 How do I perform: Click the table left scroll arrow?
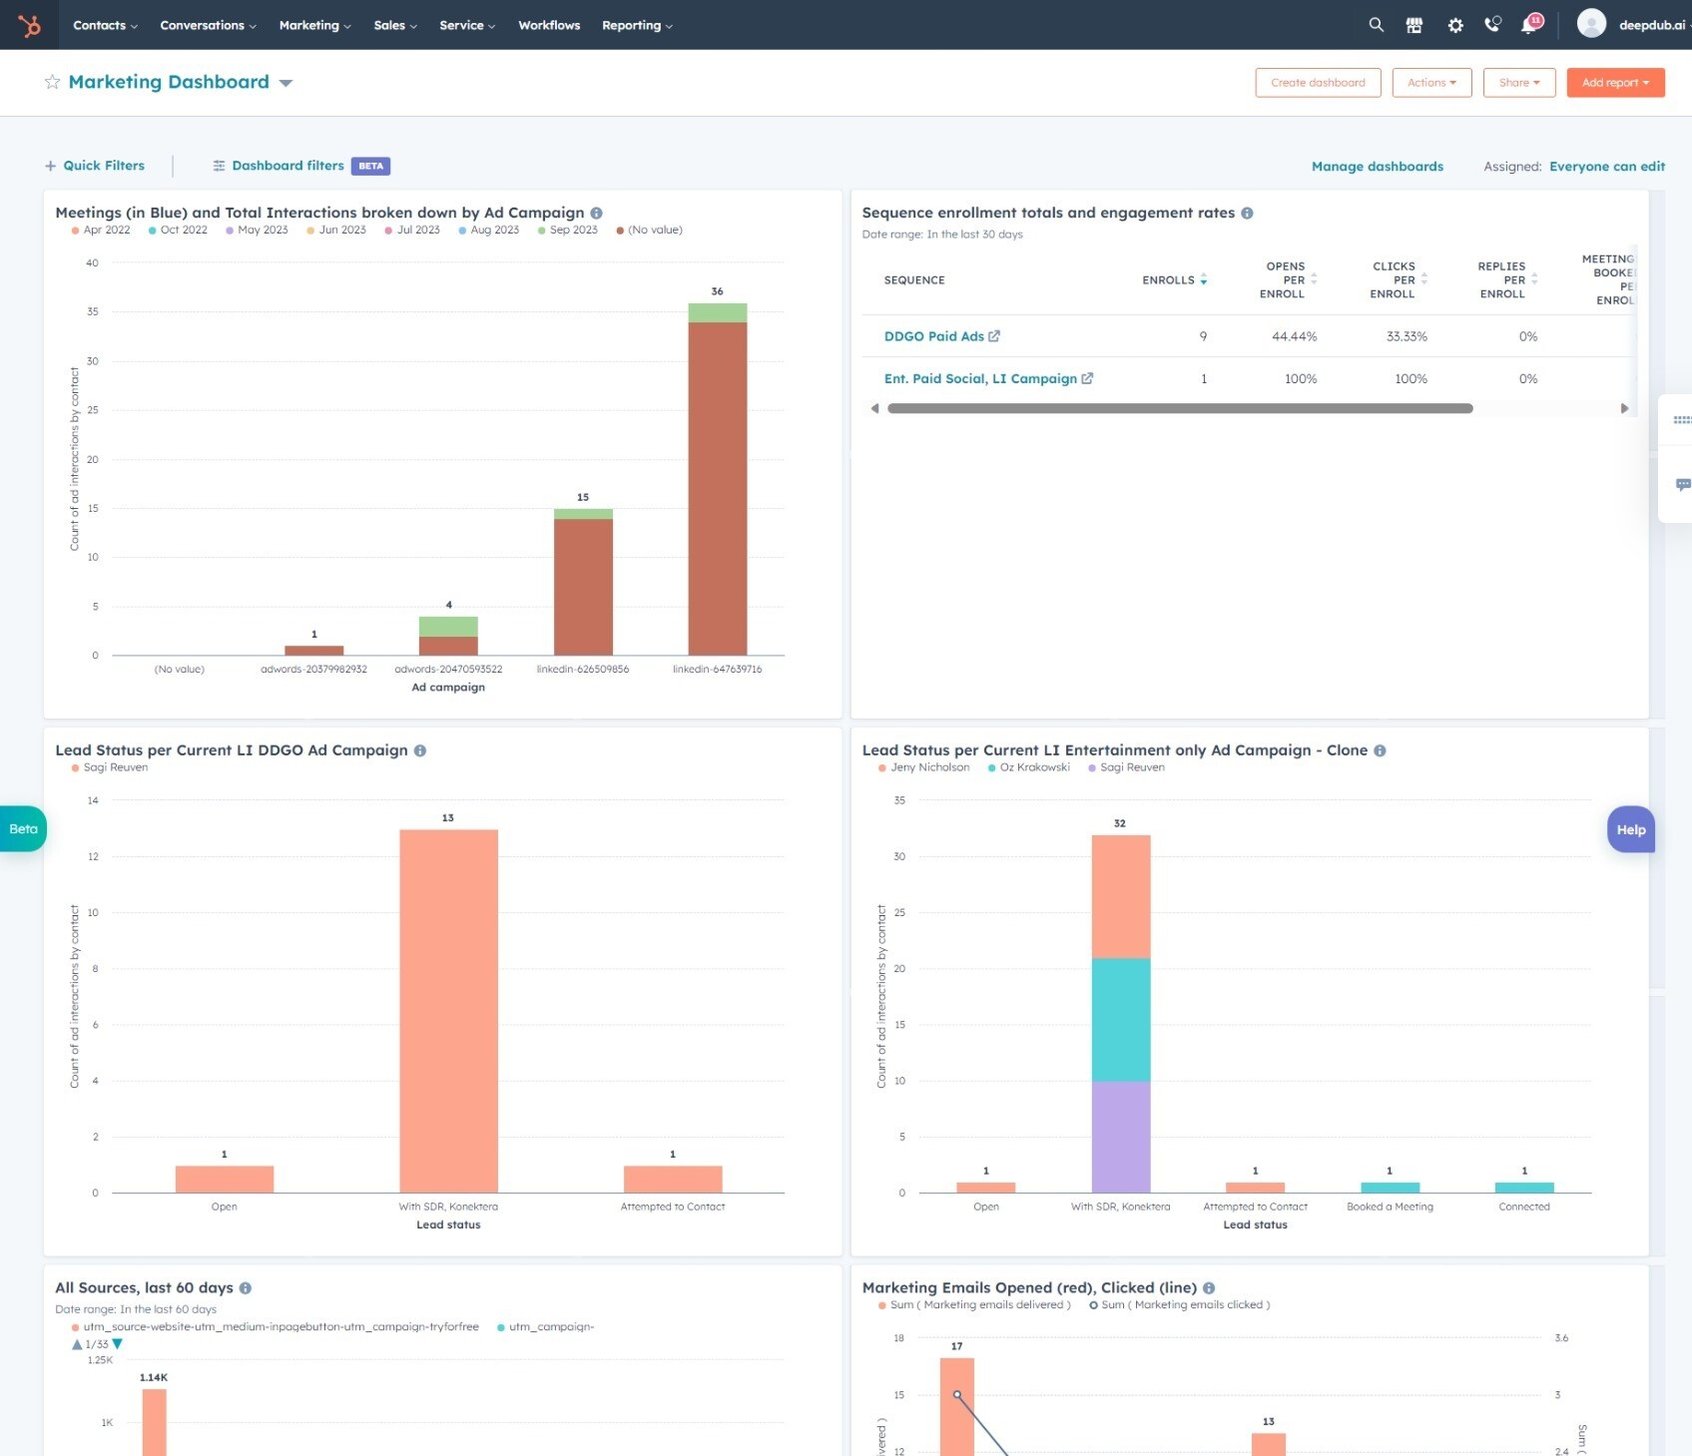pos(875,408)
